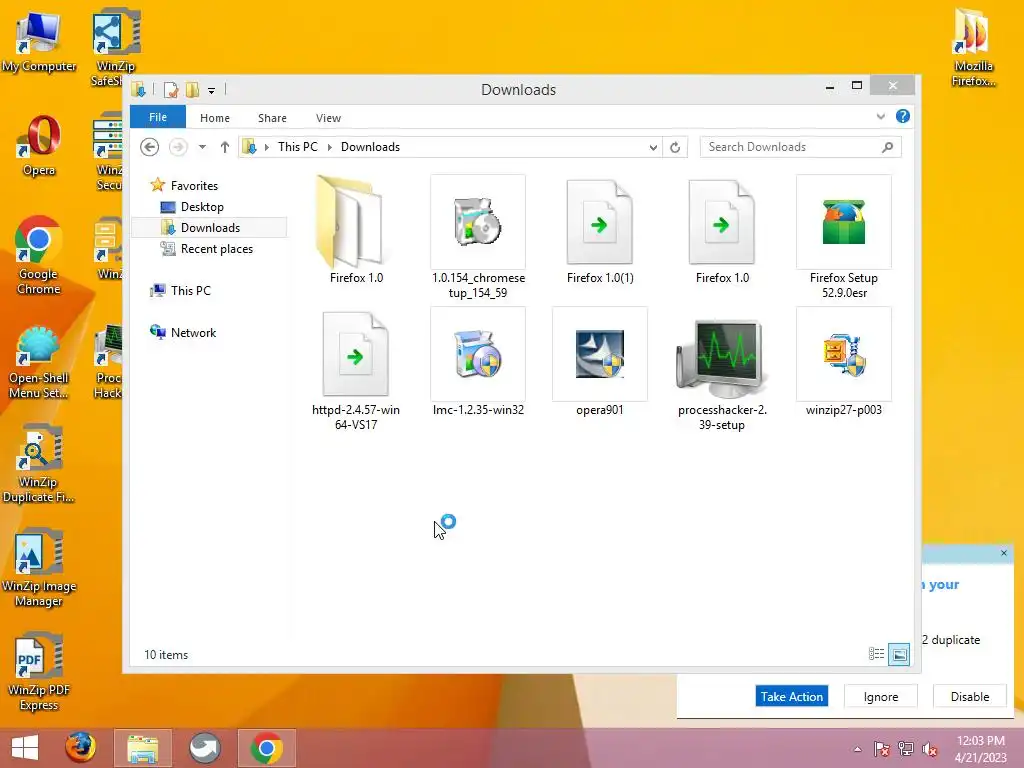Open Explorer help question mark

(x=903, y=116)
